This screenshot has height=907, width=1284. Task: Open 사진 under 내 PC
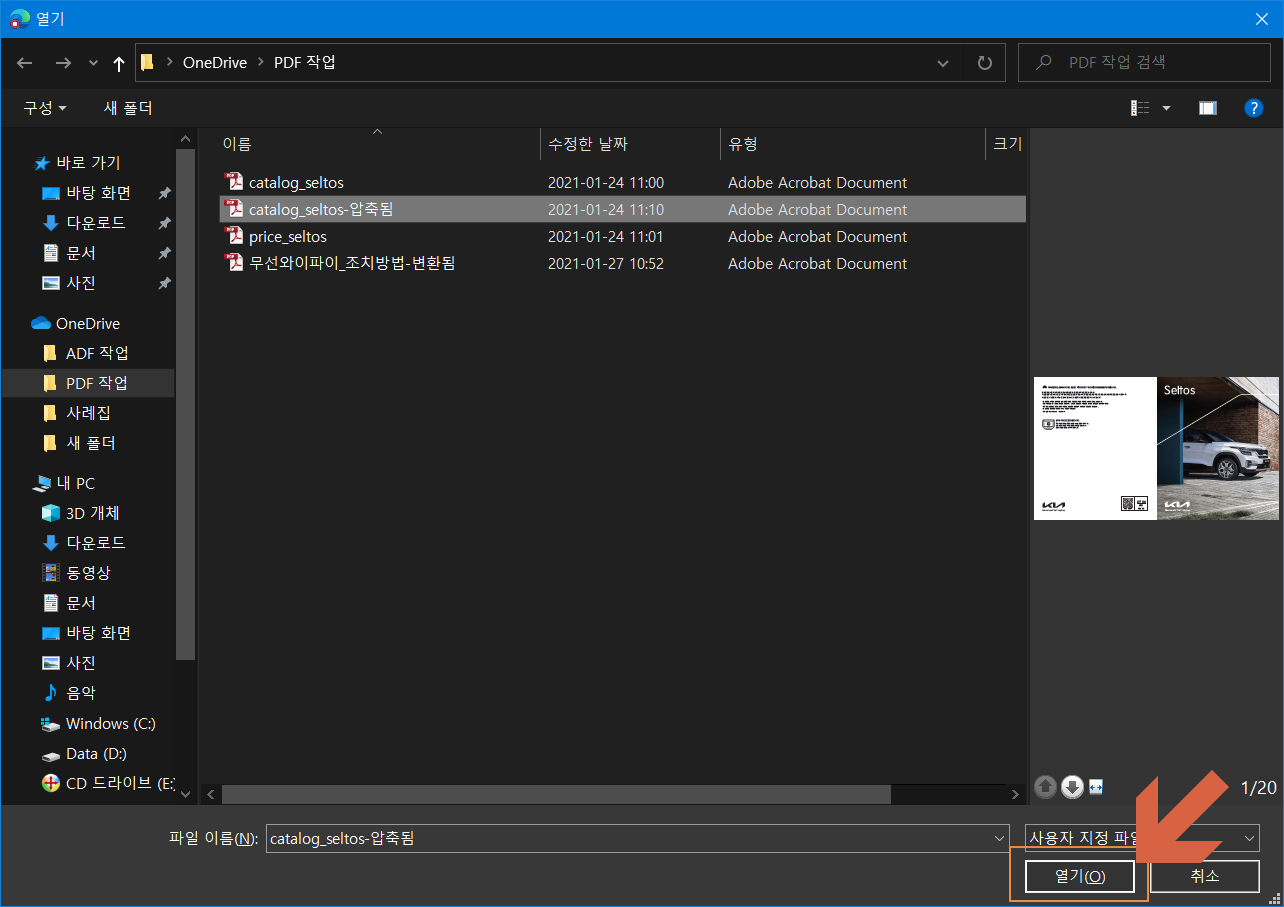(81, 663)
